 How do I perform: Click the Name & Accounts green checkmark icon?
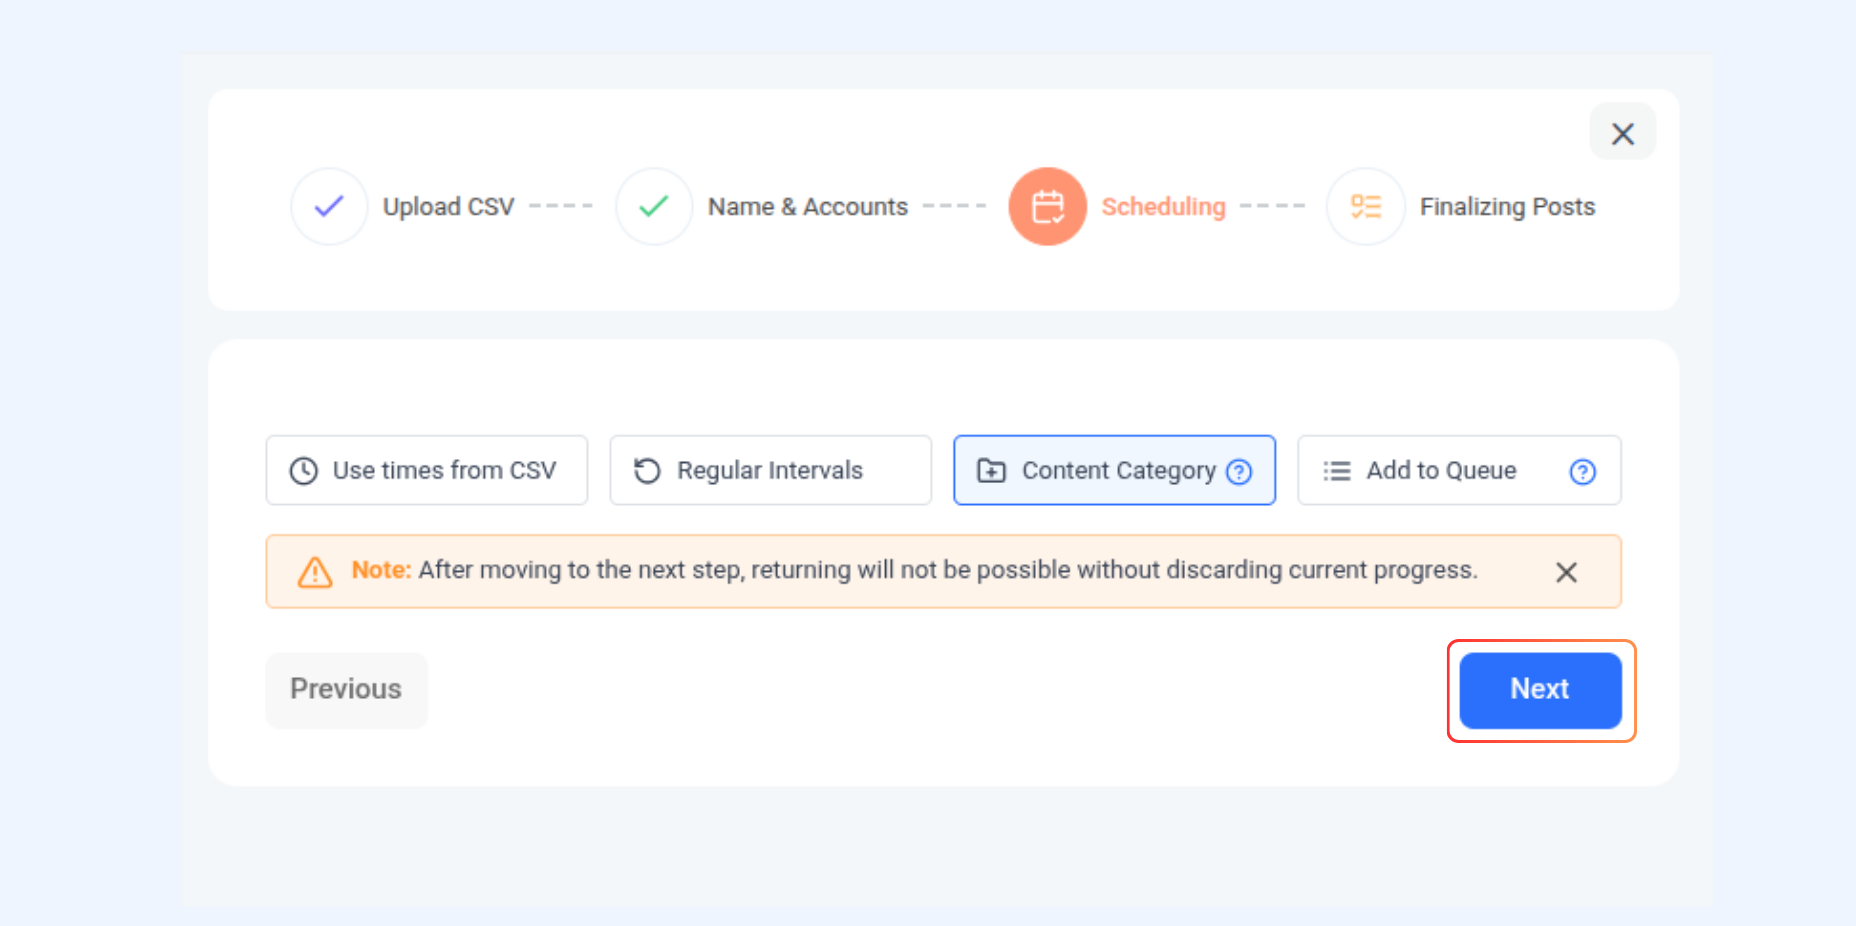pyautogui.click(x=654, y=206)
